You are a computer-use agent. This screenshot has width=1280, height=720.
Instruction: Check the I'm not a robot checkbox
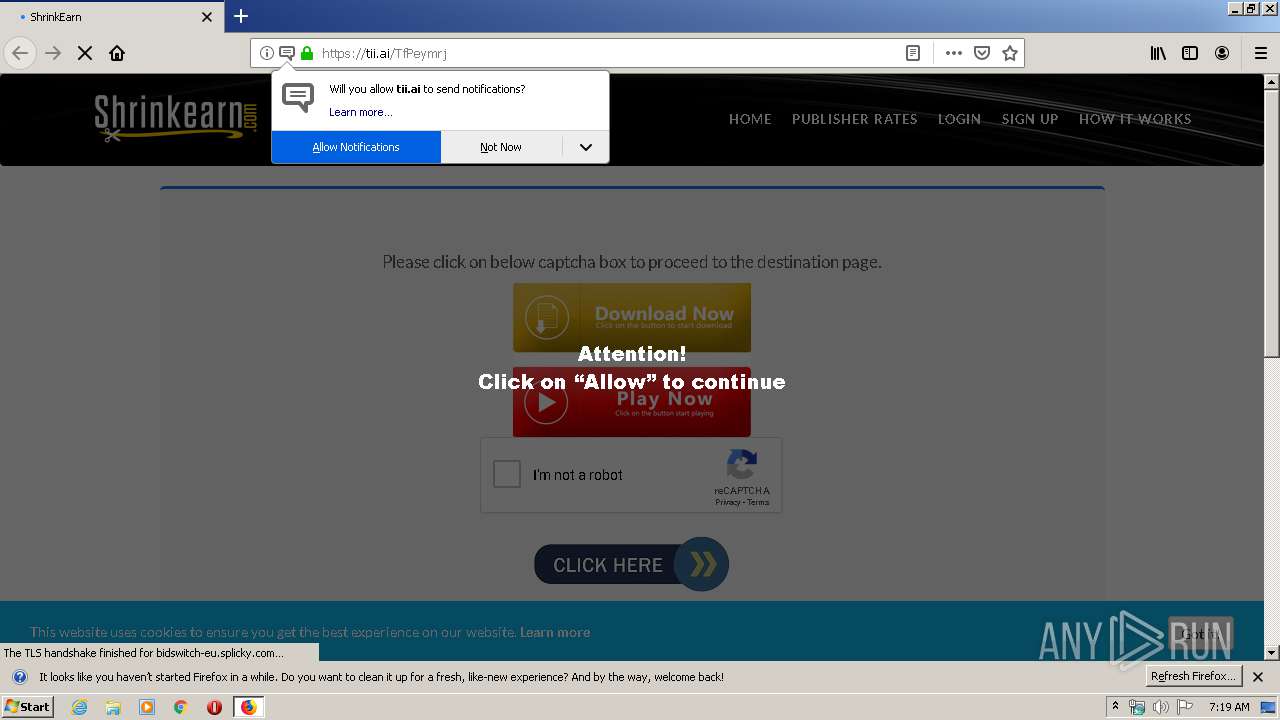(507, 474)
